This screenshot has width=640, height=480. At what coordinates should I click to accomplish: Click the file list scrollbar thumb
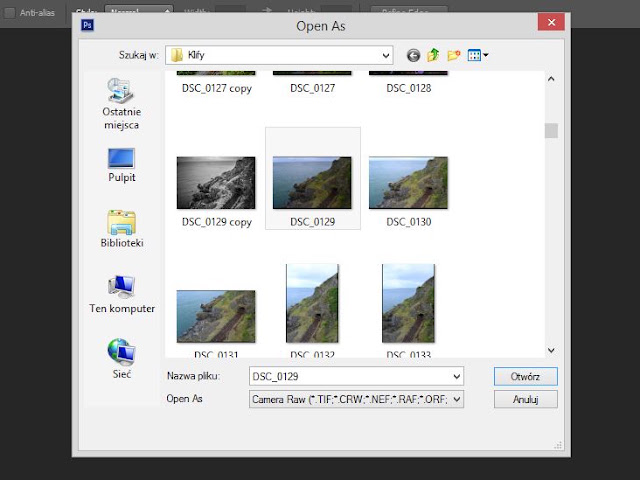(x=551, y=131)
